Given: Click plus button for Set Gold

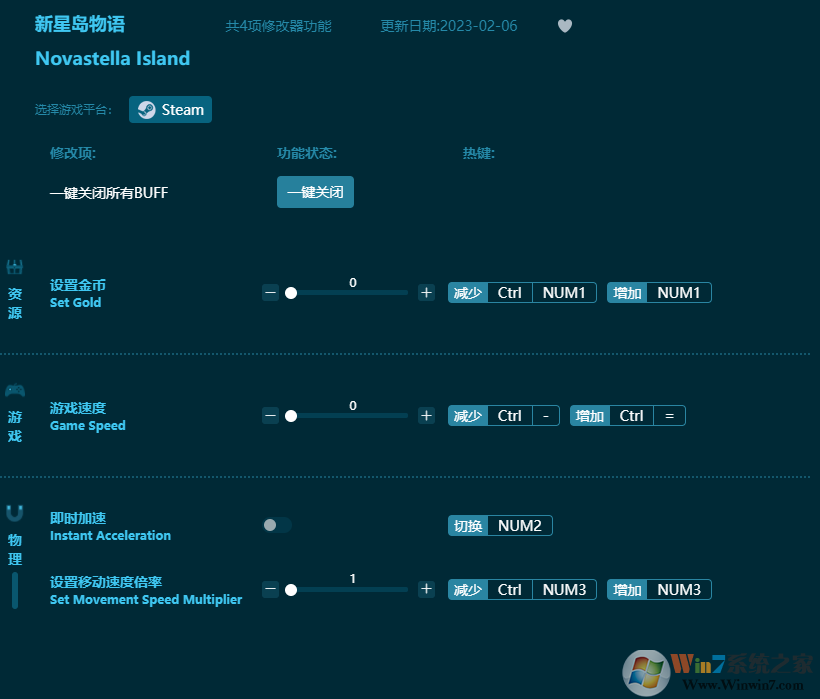Looking at the screenshot, I should (426, 293).
